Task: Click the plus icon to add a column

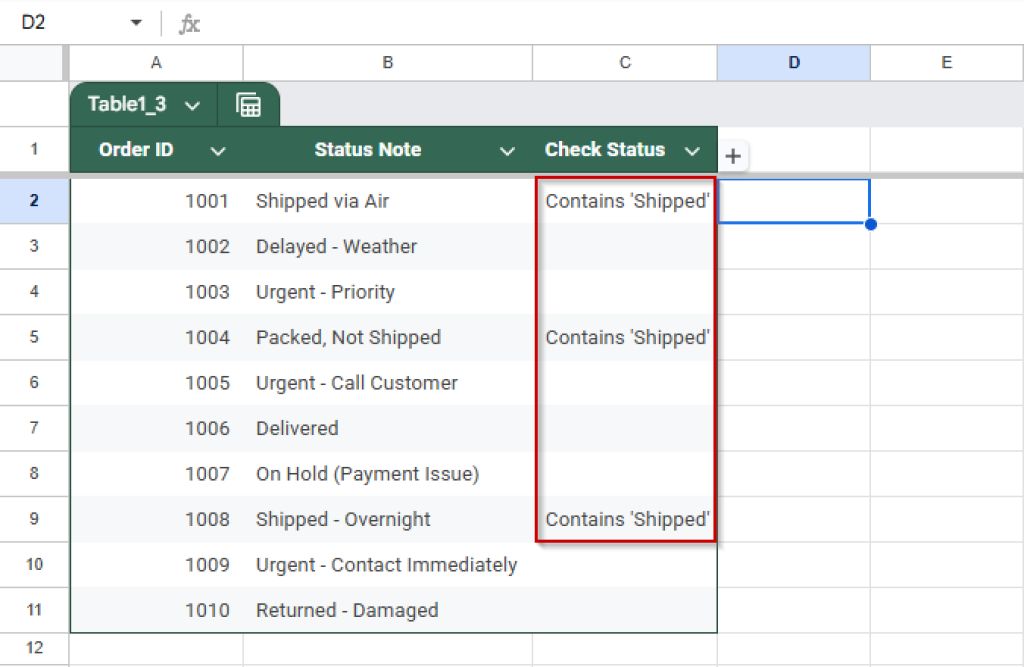Action: click(733, 156)
